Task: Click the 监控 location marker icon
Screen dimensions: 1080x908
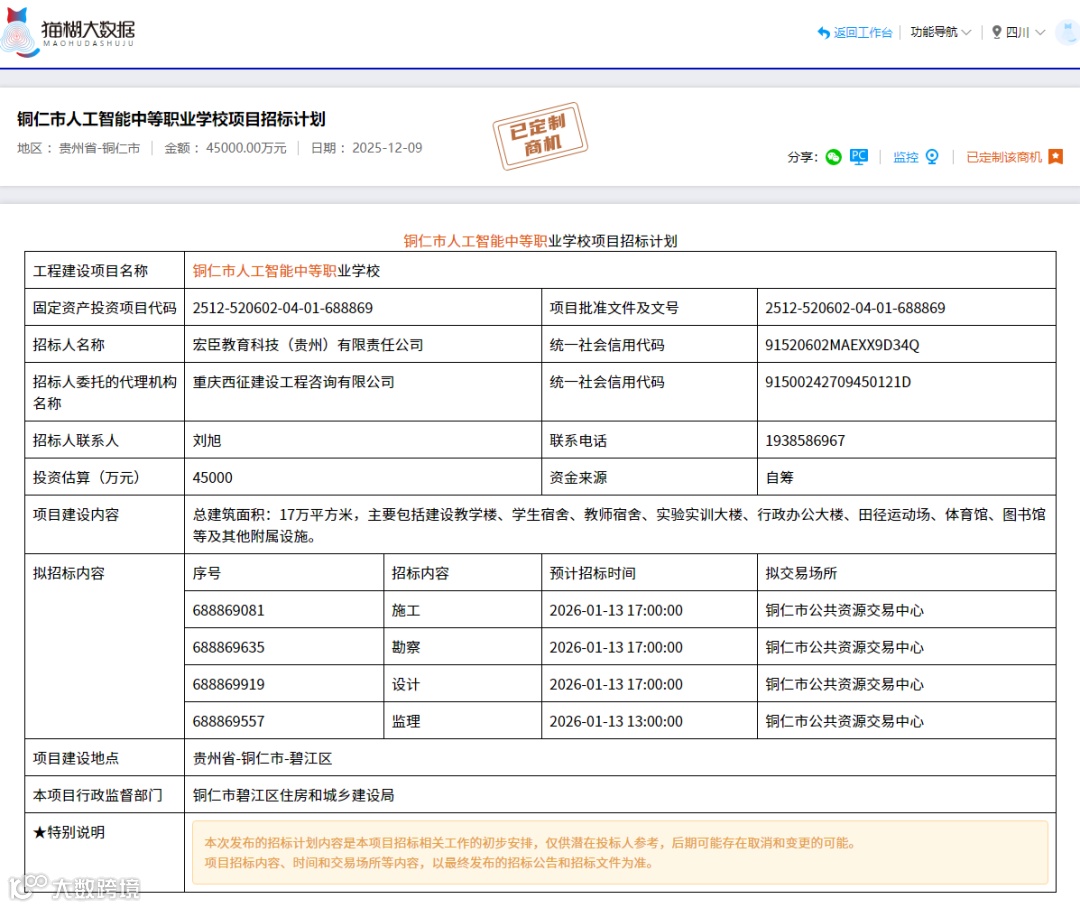Action: click(x=932, y=157)
